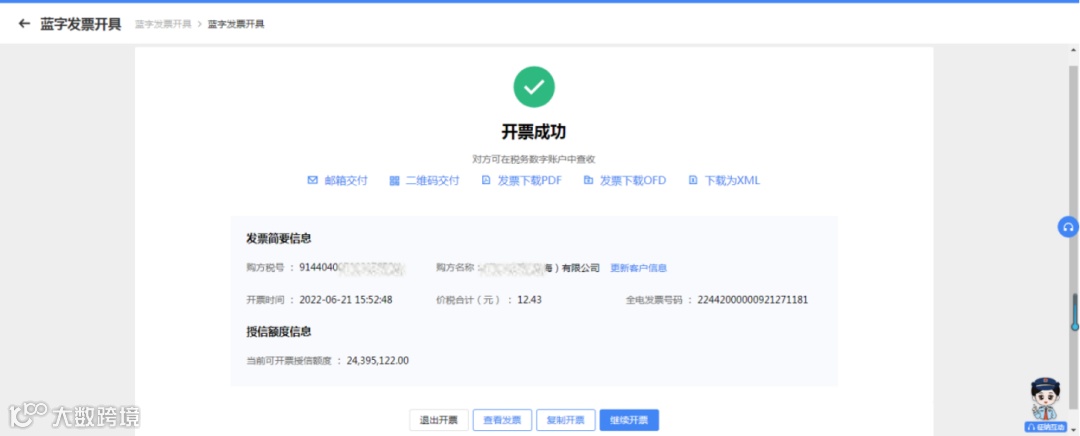This screenshot has height=436, width=1080.
Task: Select invoice number 22442000000921271181
Action: [x=752, y=300]
